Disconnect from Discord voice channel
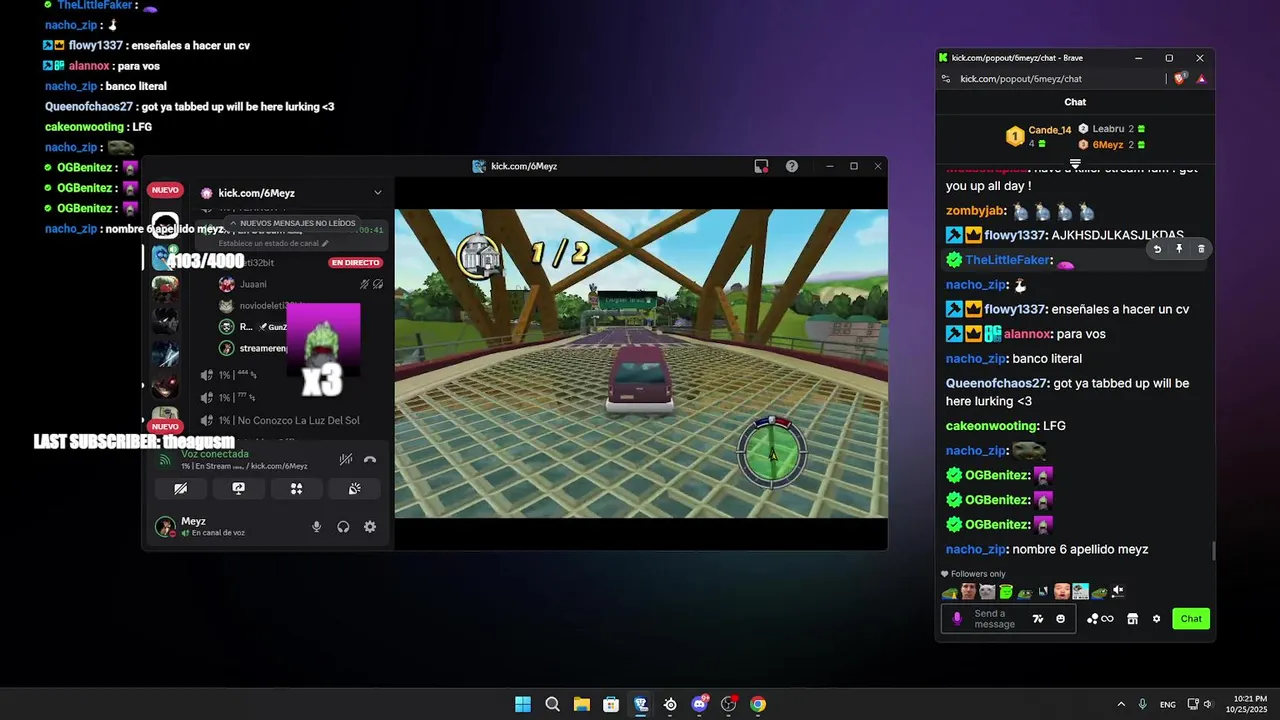Viewport: 1280px width, 720px height. [370, 460]
